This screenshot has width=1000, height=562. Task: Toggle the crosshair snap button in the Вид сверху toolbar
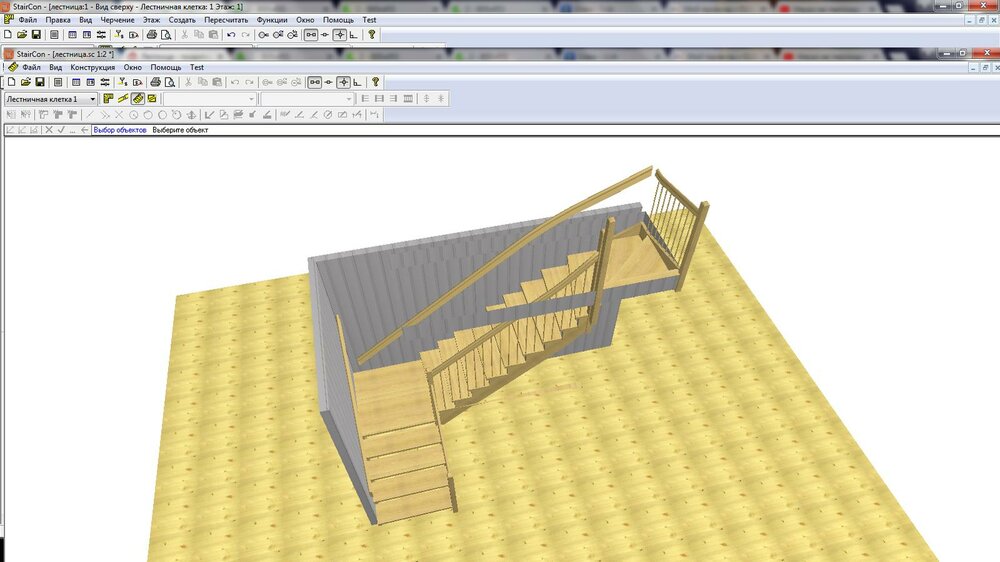click(340, 35)
